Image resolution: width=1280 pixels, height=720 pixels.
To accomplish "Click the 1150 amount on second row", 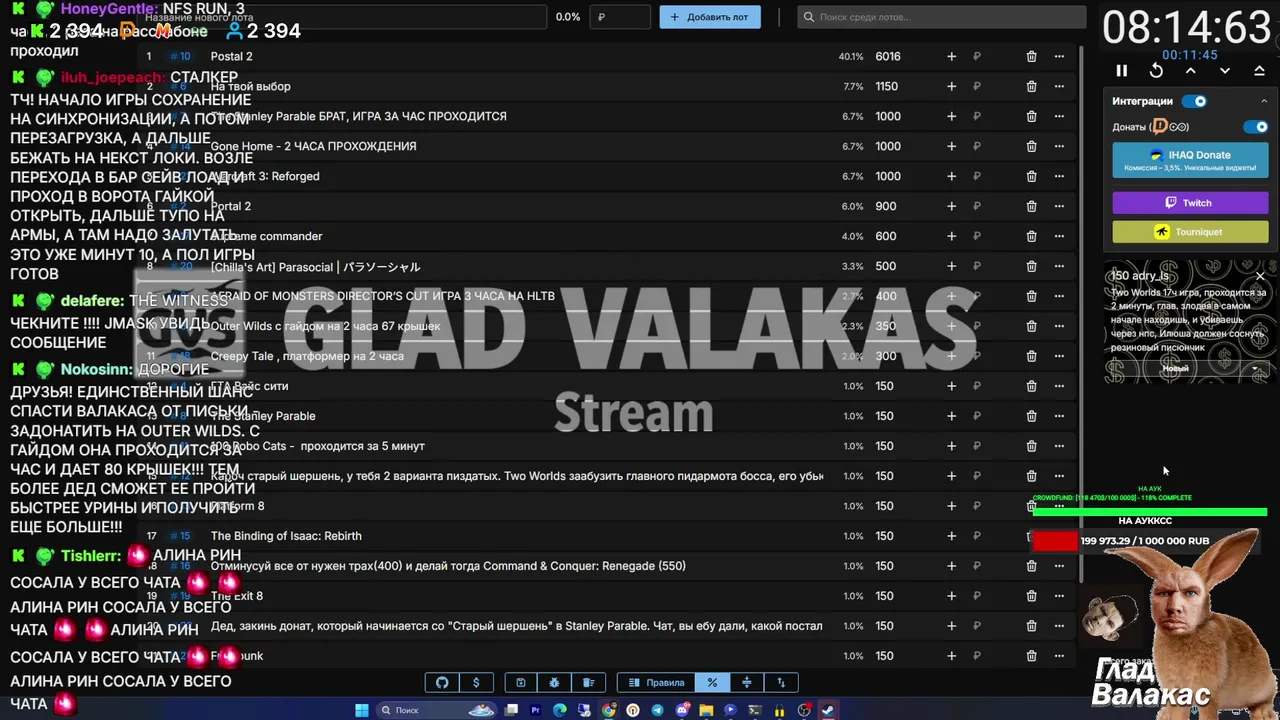I will click(888, 87).
